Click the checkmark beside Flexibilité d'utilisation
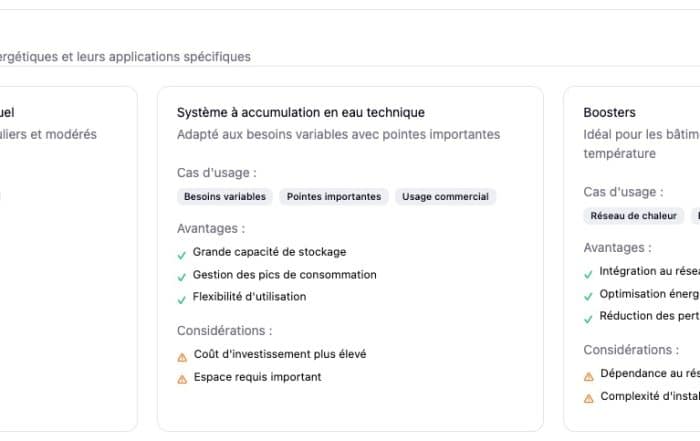The width and height of the screenshot is (700, 441). tap(182, 298)
